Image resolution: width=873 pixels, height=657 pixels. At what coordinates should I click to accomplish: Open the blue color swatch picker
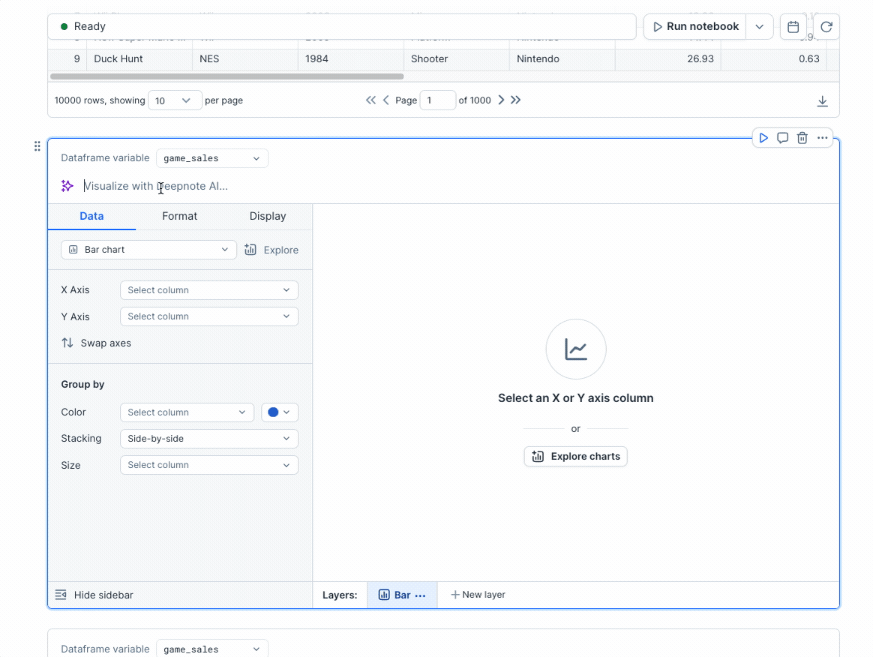tap(279, 413)
